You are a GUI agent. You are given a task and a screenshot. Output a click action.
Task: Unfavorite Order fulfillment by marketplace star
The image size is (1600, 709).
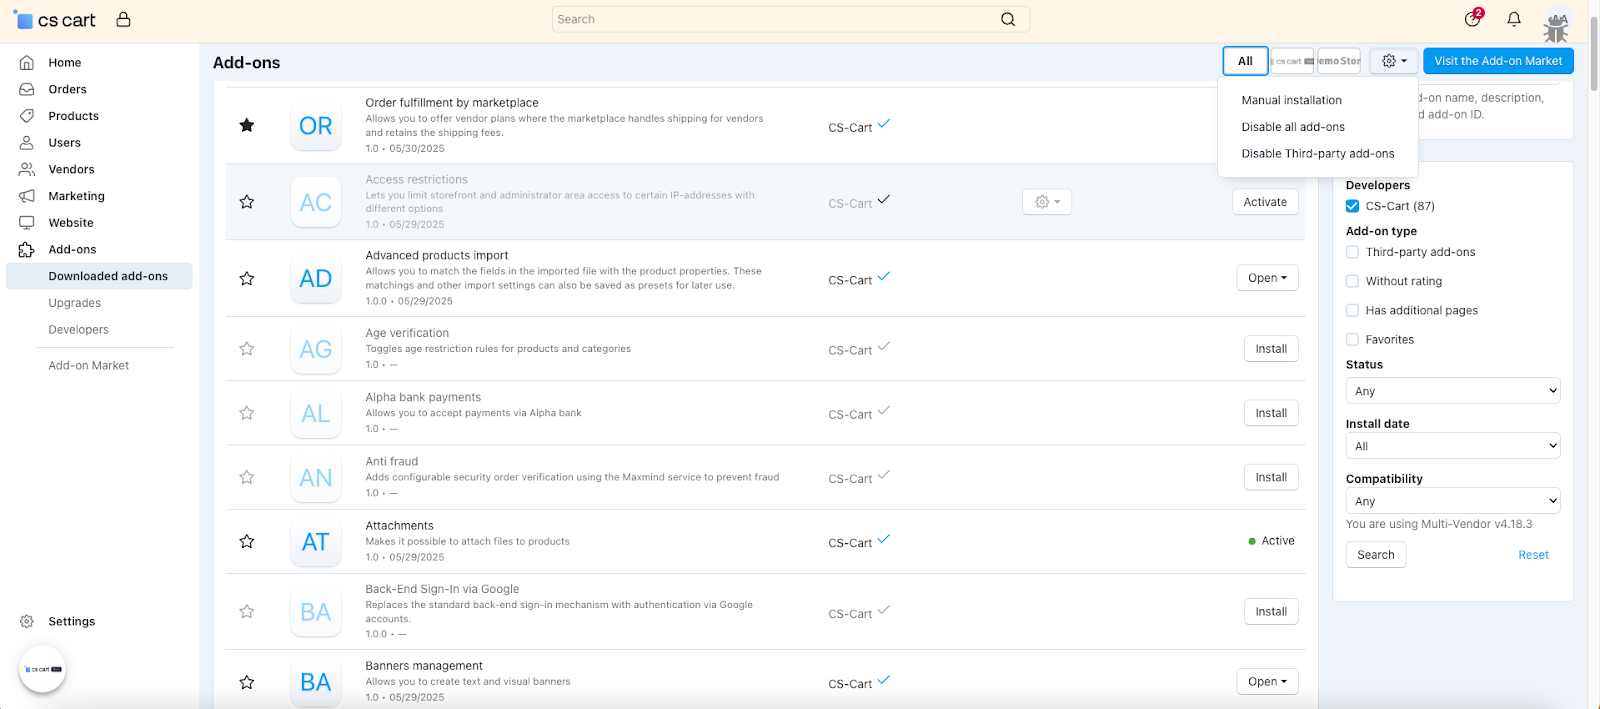coord(247,125)
